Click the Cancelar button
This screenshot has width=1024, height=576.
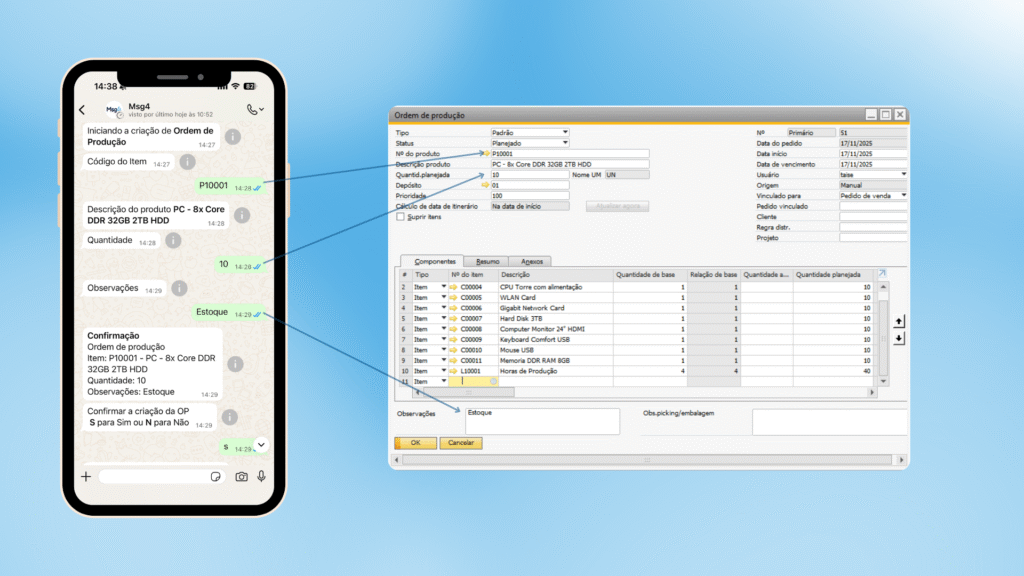pos(461,442)
